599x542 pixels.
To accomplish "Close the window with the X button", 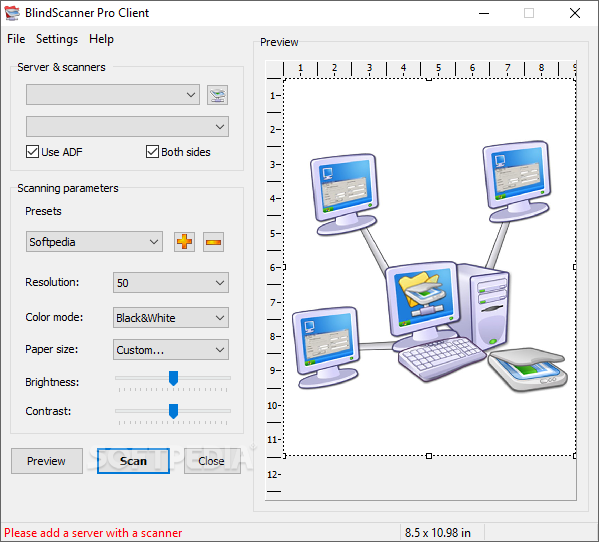I will pos(575,13).
